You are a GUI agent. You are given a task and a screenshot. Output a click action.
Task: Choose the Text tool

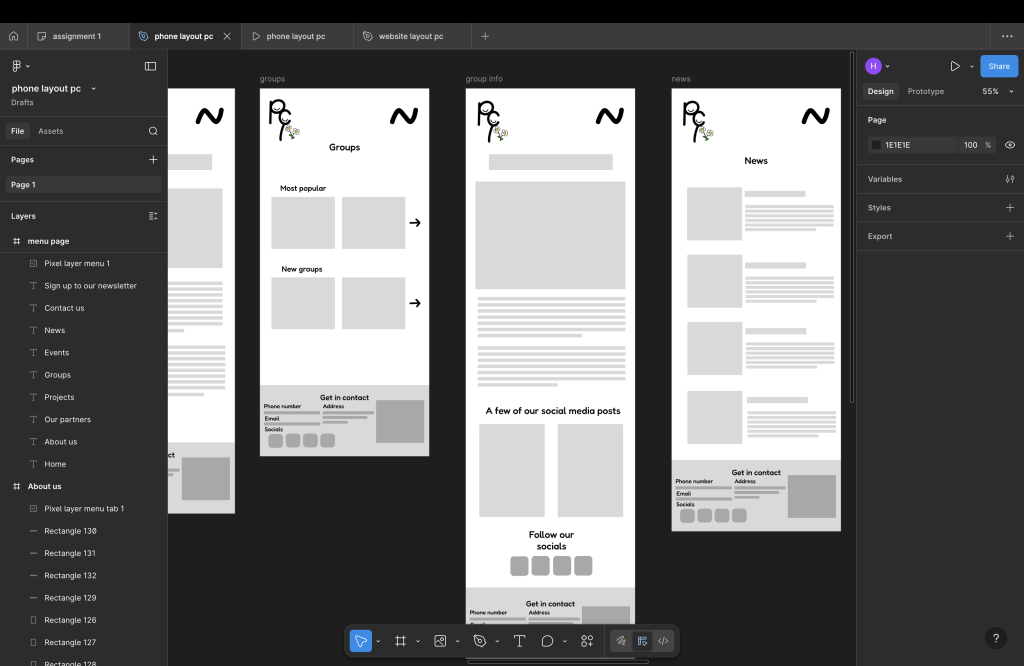pos(519,641)
